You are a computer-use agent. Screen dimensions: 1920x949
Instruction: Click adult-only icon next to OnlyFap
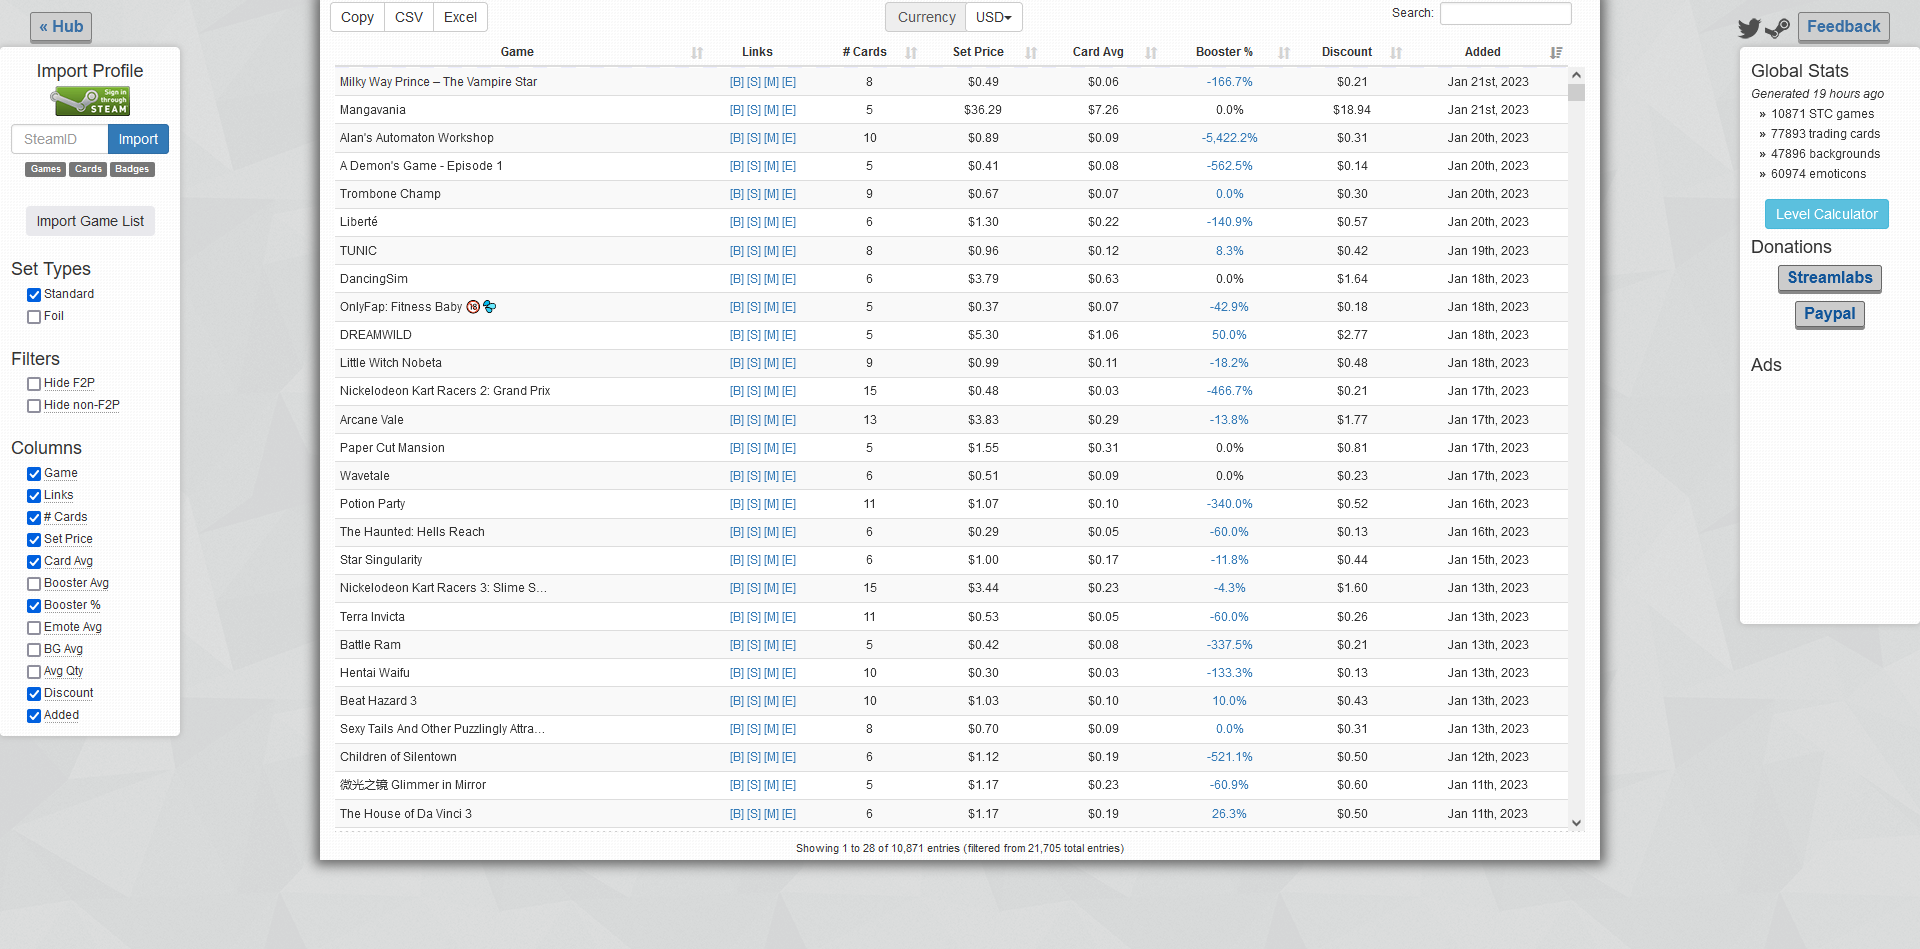473,307
